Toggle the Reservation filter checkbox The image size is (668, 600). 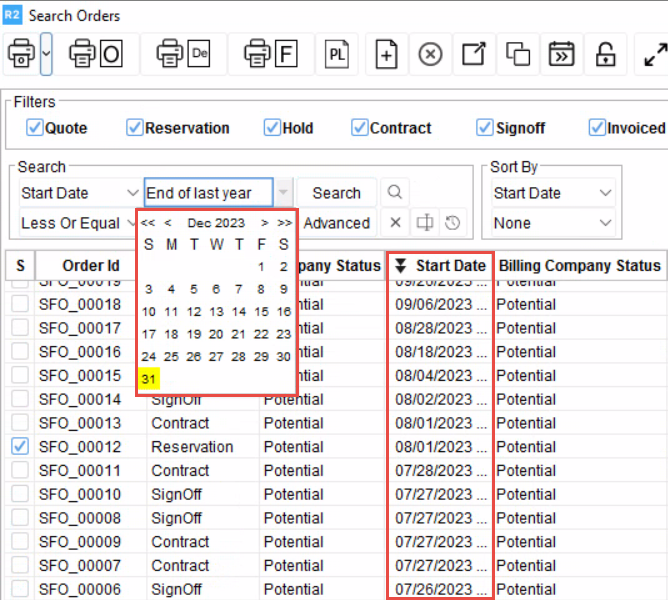pyautogui.click(x=135, y=128)
